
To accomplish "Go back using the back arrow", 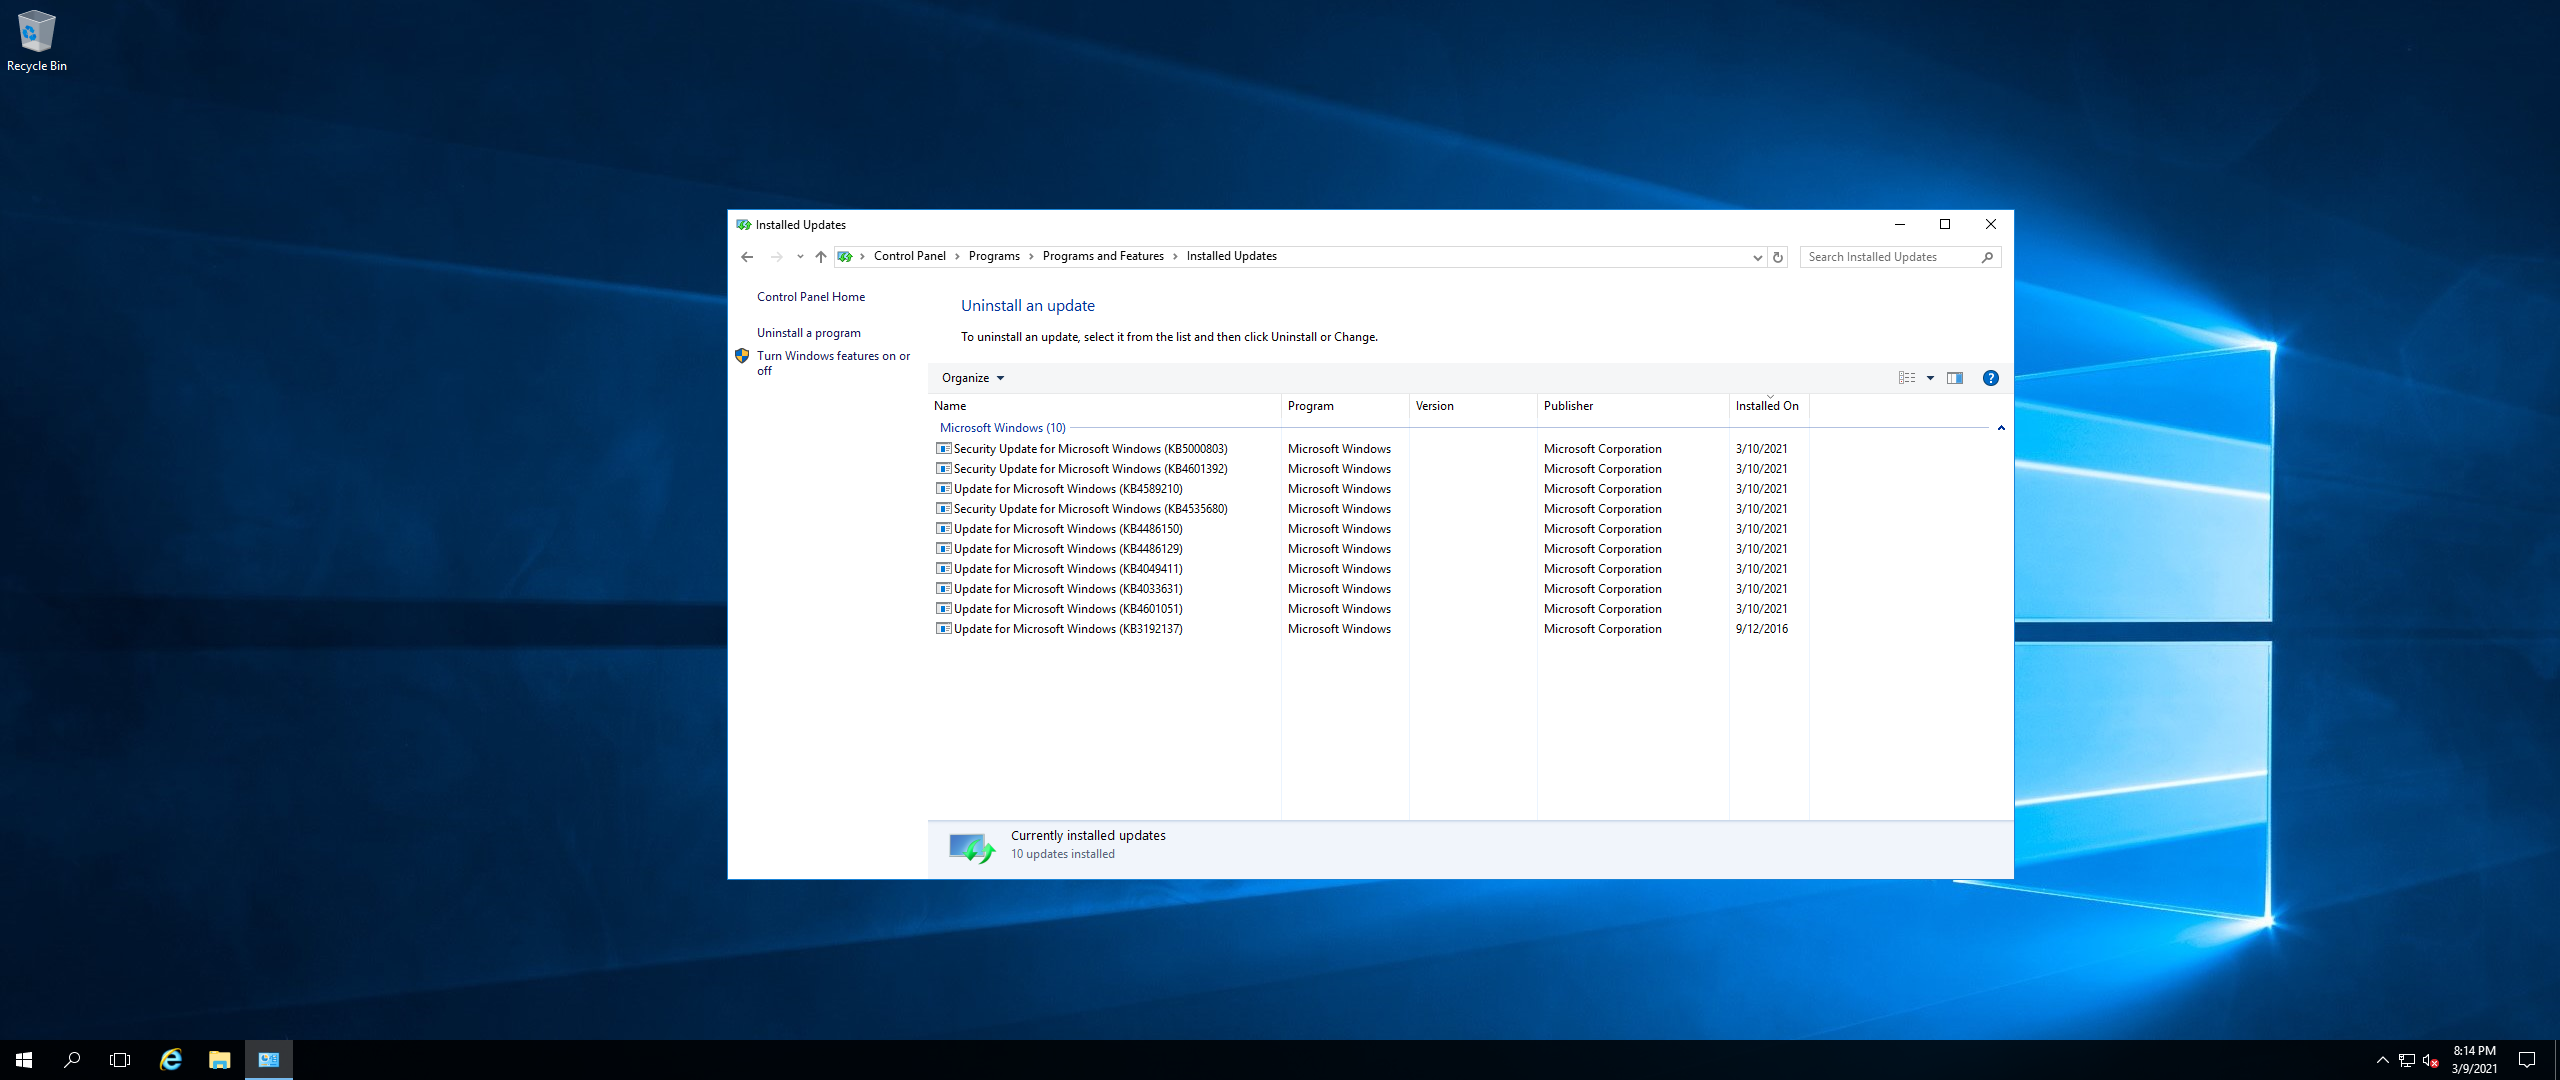I will 747,257.
